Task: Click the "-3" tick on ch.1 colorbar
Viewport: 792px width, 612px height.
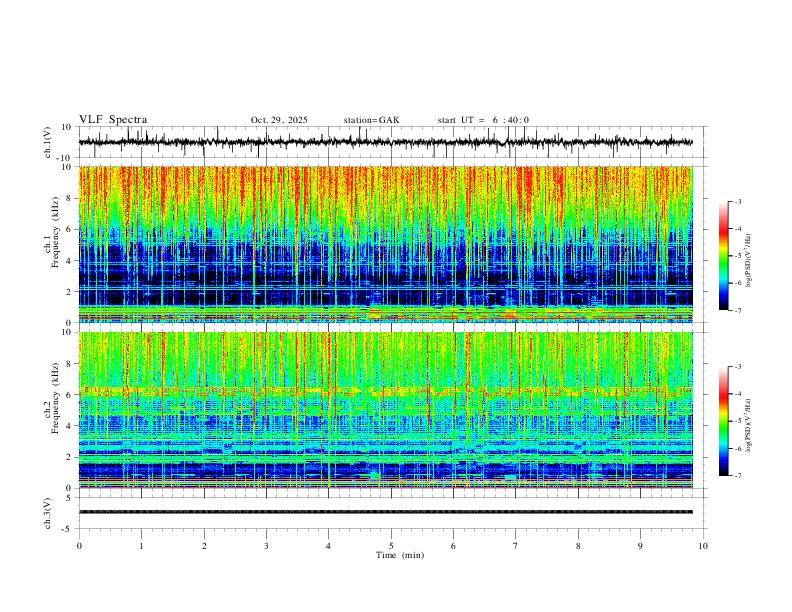Action: (737, 201)
